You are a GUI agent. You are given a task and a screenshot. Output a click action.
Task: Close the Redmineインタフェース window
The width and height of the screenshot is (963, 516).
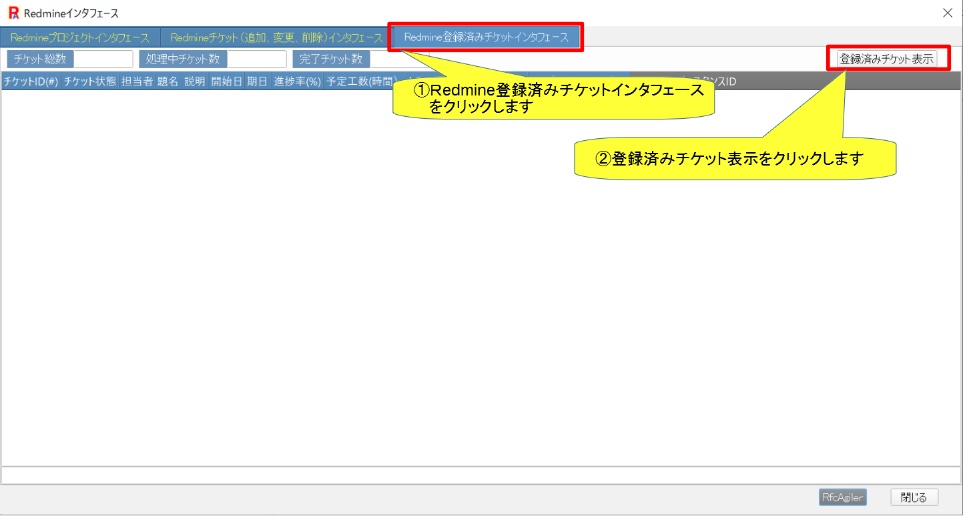(x=948, y=13)
